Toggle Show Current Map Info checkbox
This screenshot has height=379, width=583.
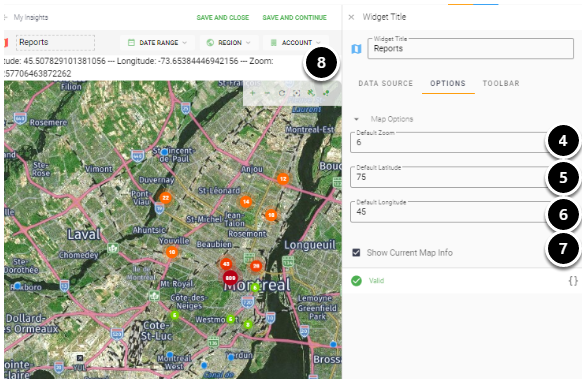(356, 253)
